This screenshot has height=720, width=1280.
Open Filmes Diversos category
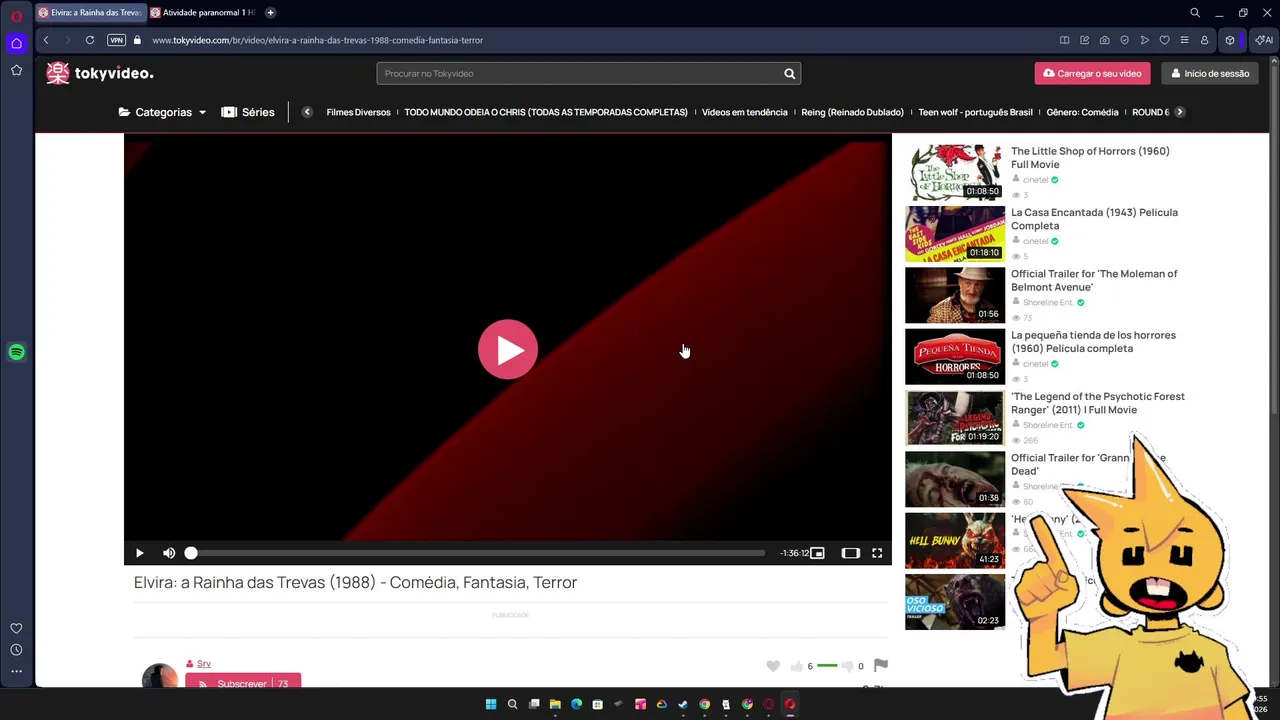358,112
